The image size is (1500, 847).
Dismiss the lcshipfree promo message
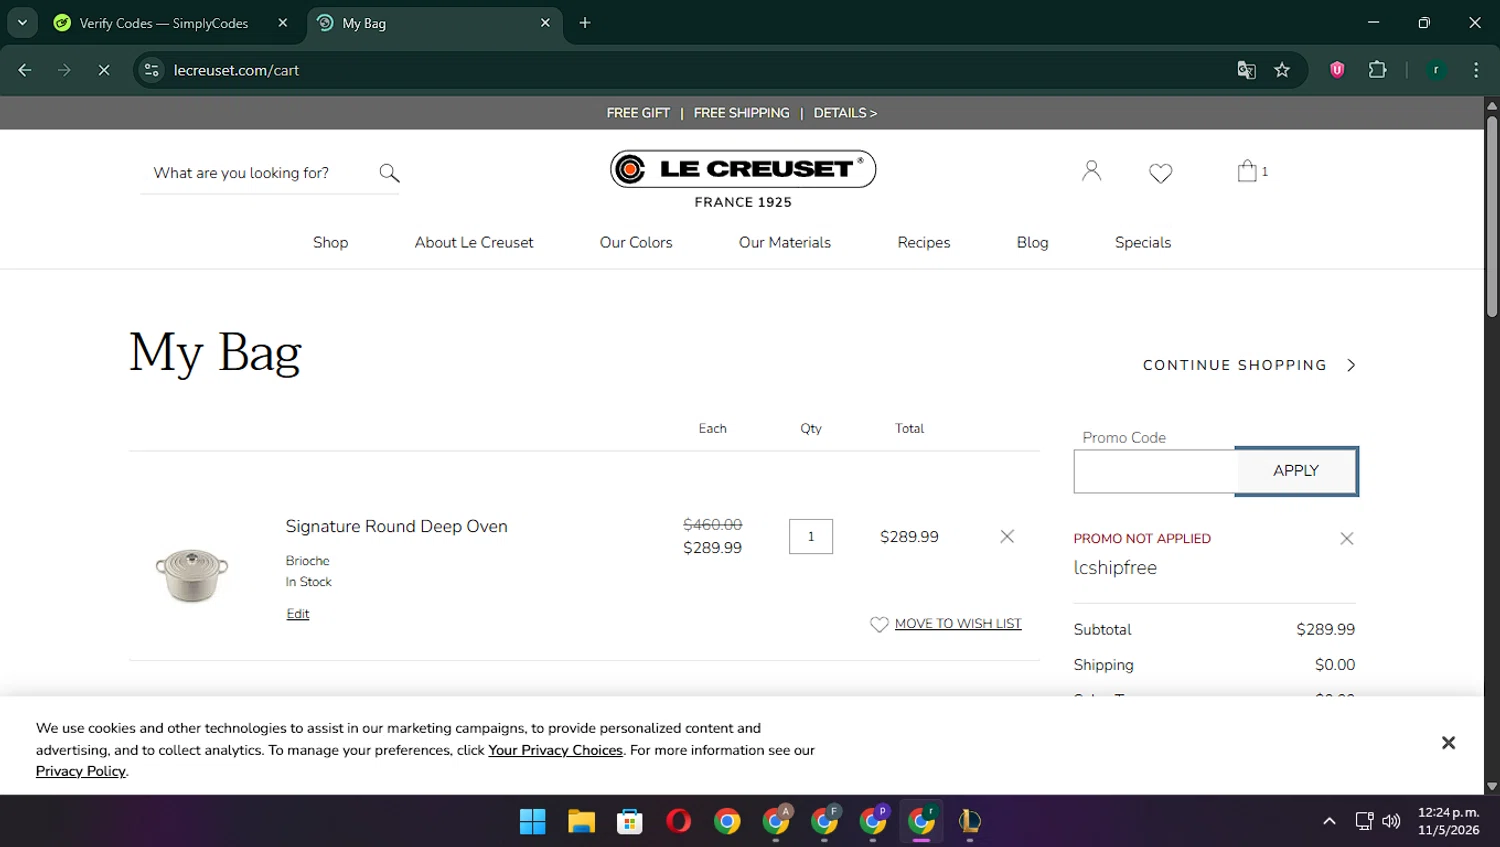(x=1347, y=538)
